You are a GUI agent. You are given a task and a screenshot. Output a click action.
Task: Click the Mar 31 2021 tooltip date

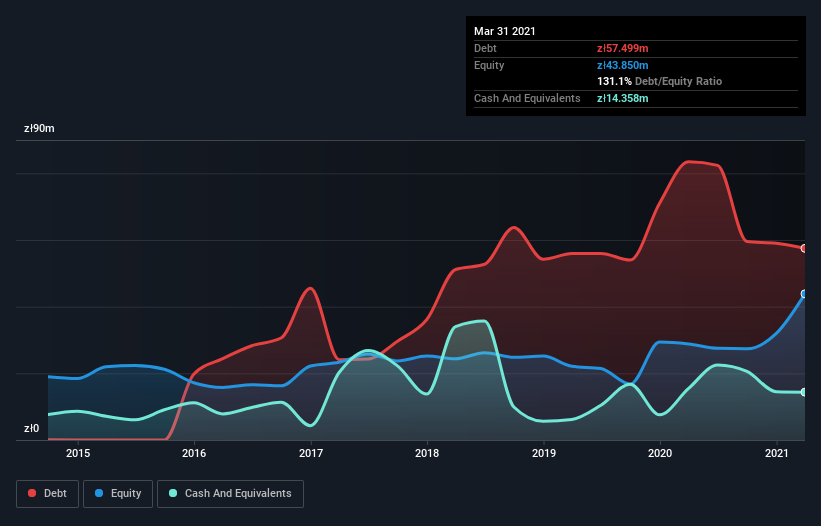(x=505, y=31)
